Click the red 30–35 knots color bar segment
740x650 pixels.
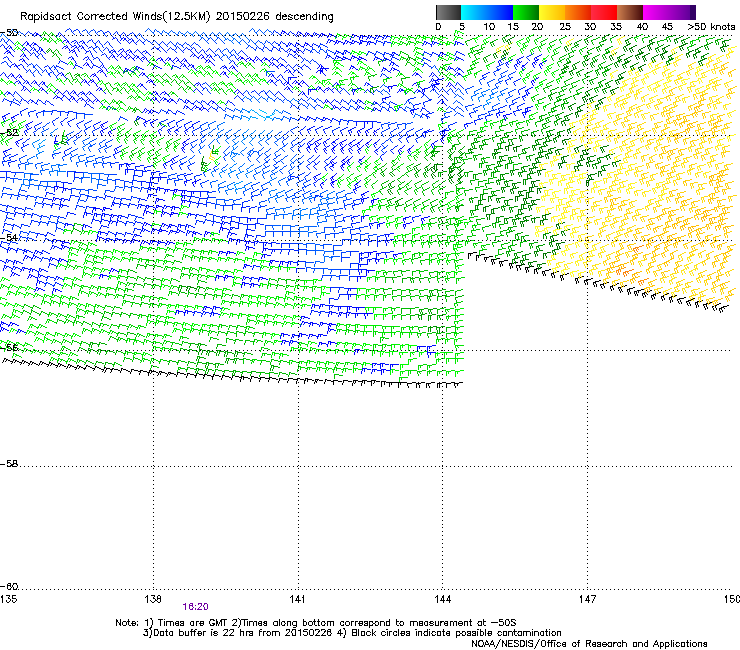(x=604, y=12)
